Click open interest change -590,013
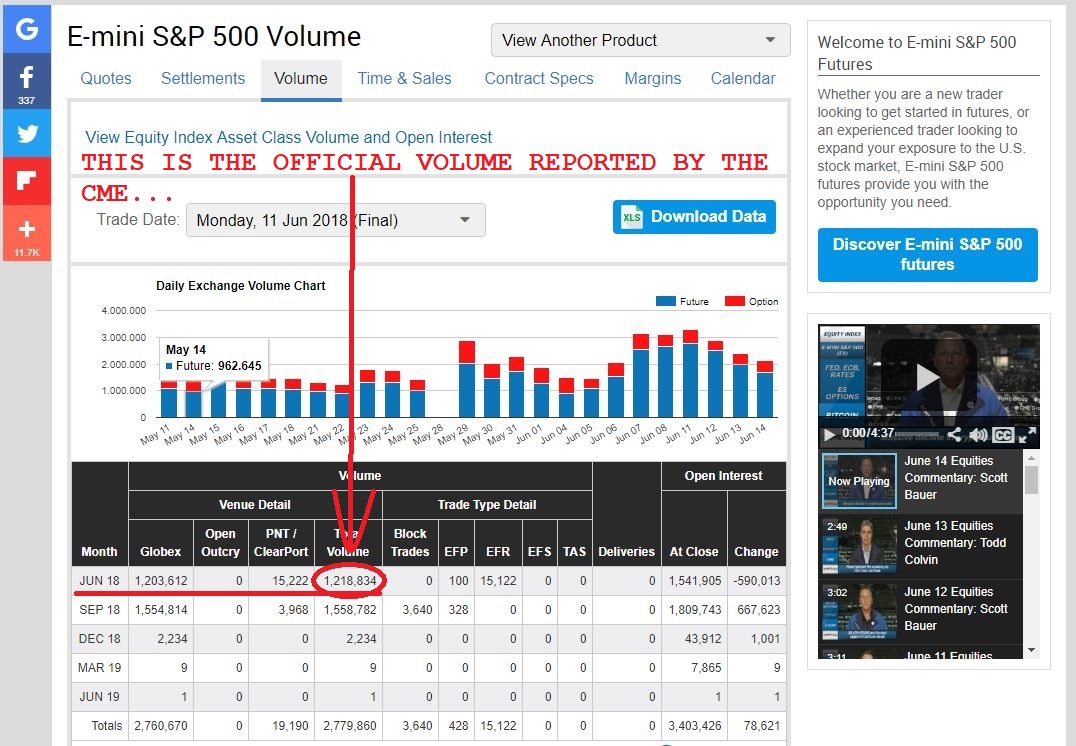The image size is (1076, 746). point(757,581)
